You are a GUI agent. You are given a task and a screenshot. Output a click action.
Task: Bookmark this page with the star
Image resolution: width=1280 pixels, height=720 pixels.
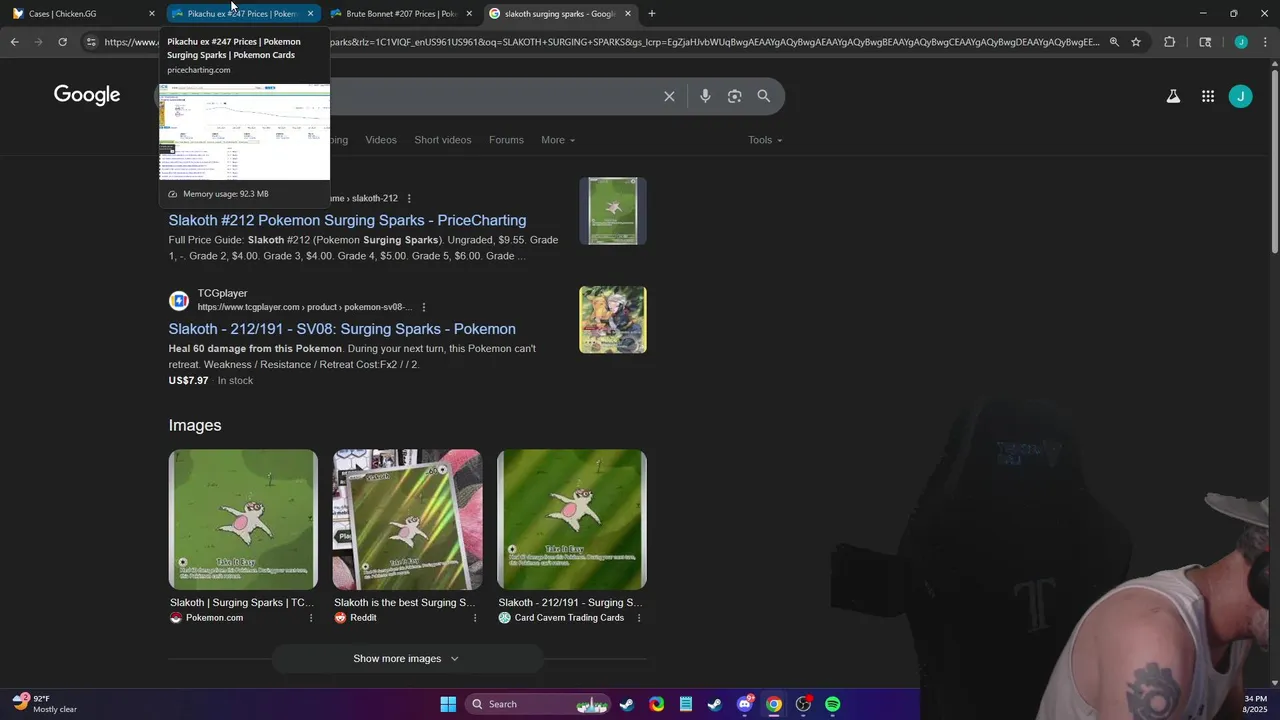pyautogui.click(x=1136, y=42)
